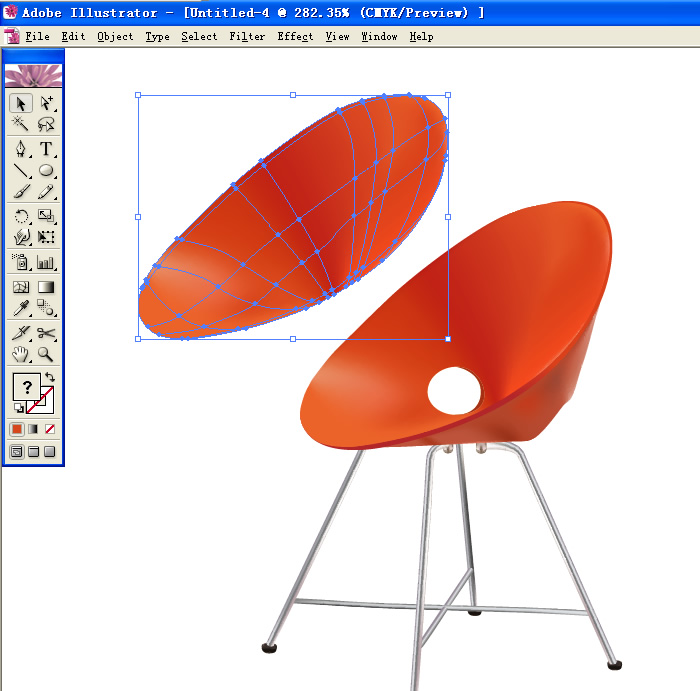Select the Selection (black arrow) tool
700x691 pixels.
(x=21, y=104)
